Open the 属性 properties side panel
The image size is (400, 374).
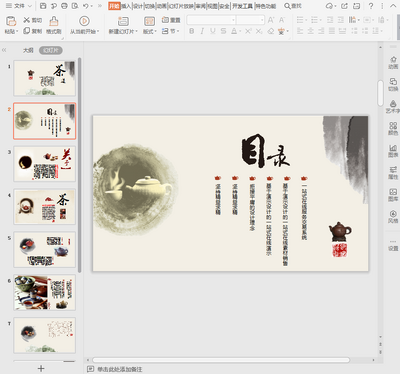393,172
